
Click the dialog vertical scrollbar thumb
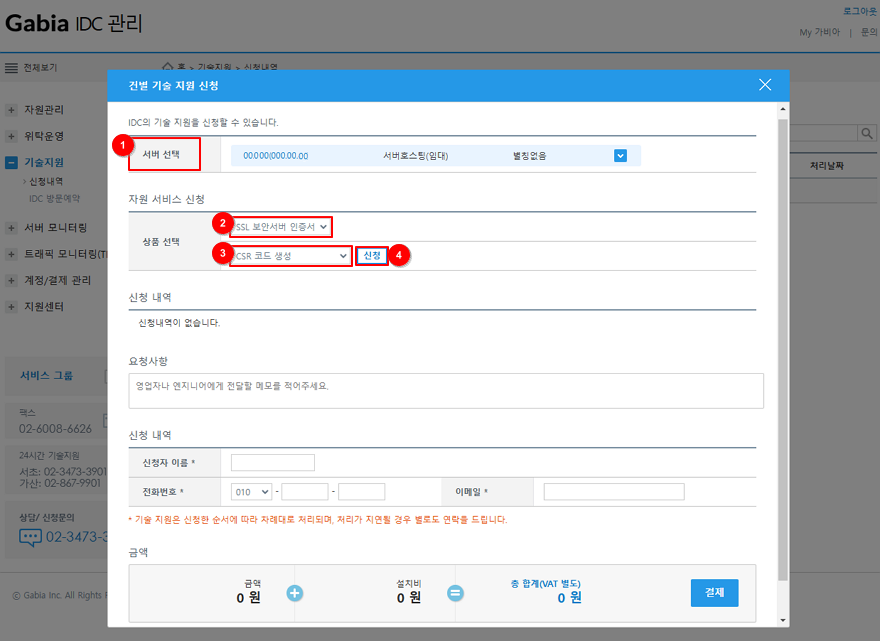tap(783, 349)
